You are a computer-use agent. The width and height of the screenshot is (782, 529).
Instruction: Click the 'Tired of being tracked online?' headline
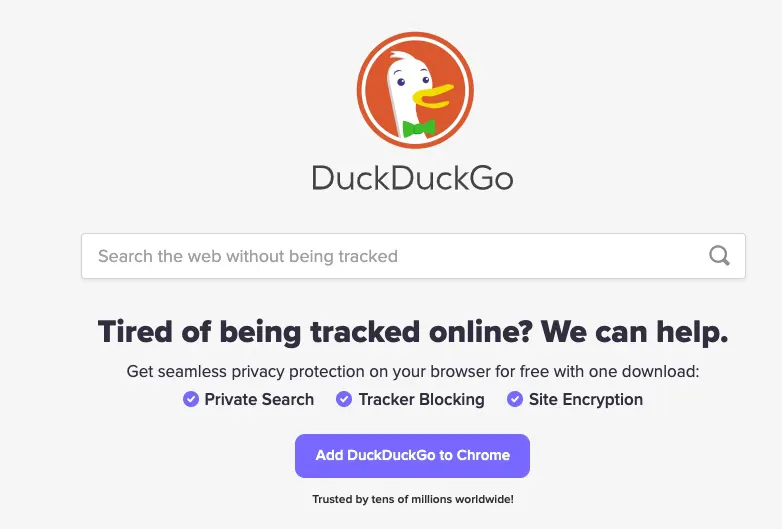point(316,332)
